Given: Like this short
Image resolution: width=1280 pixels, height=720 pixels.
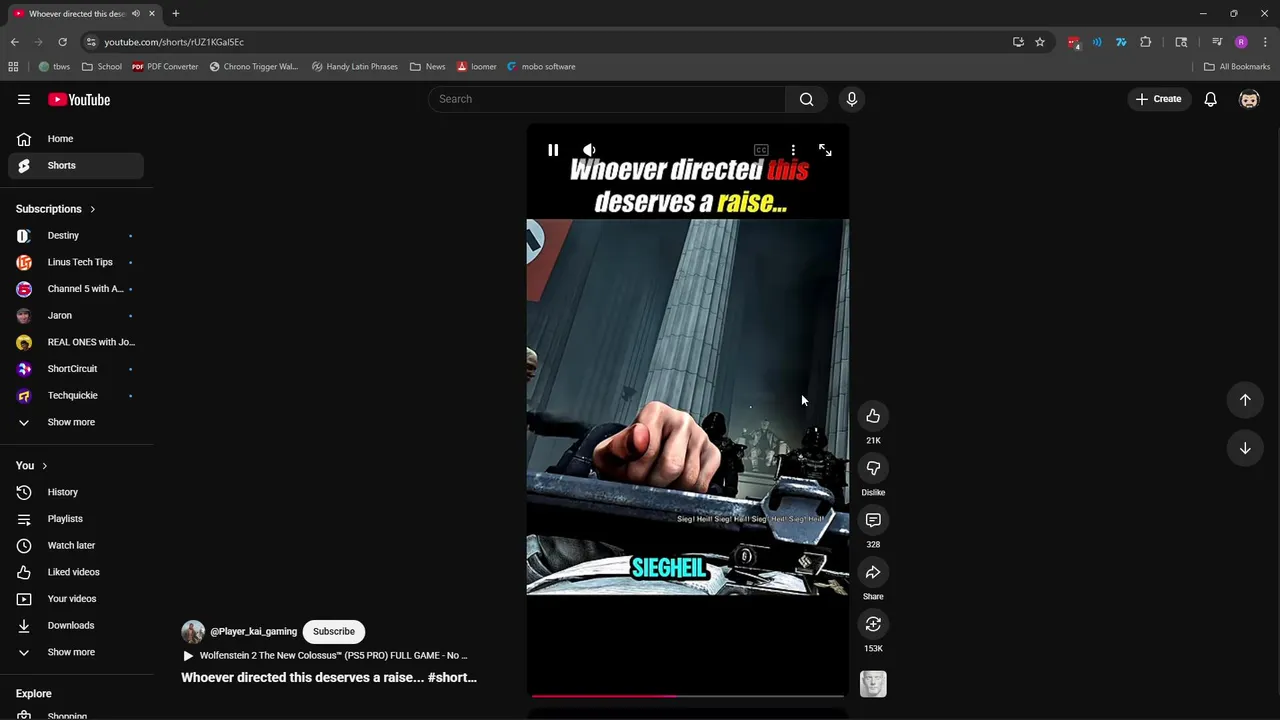Looking at the screenshot, I should coord(873,416).
